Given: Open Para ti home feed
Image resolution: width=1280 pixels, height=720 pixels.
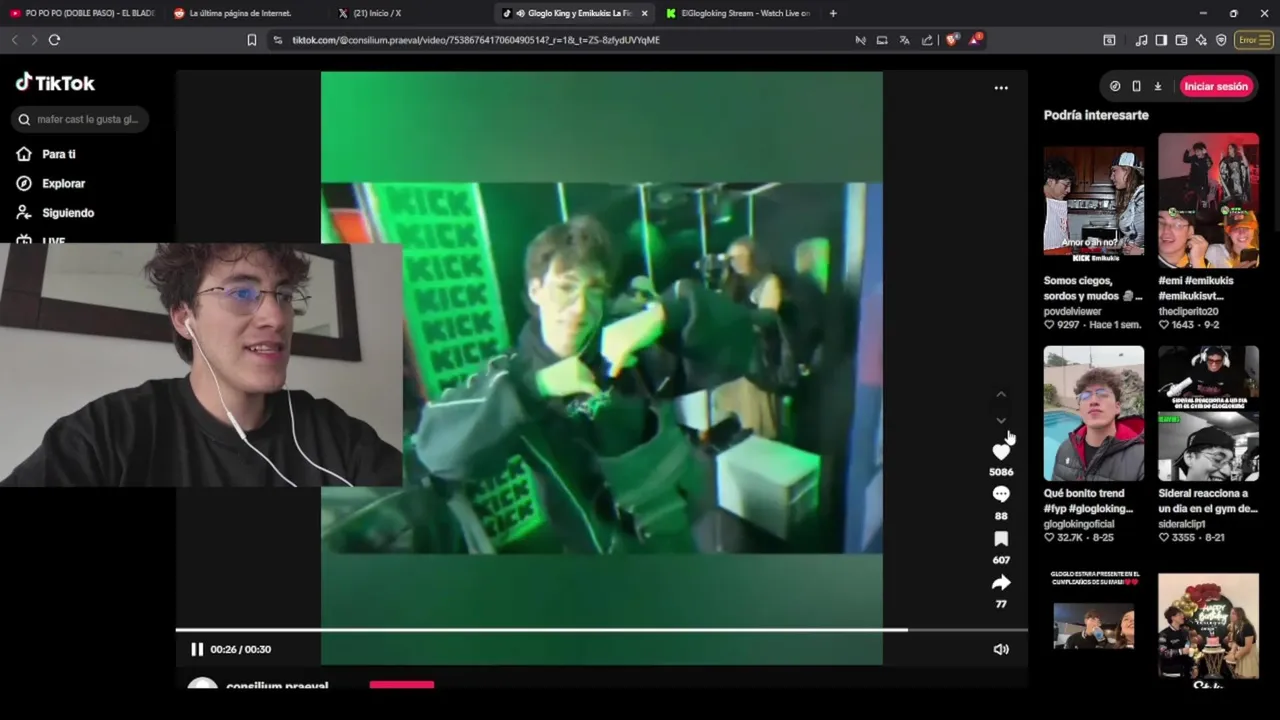Looking at the screenshot, I should coord(47,154).
